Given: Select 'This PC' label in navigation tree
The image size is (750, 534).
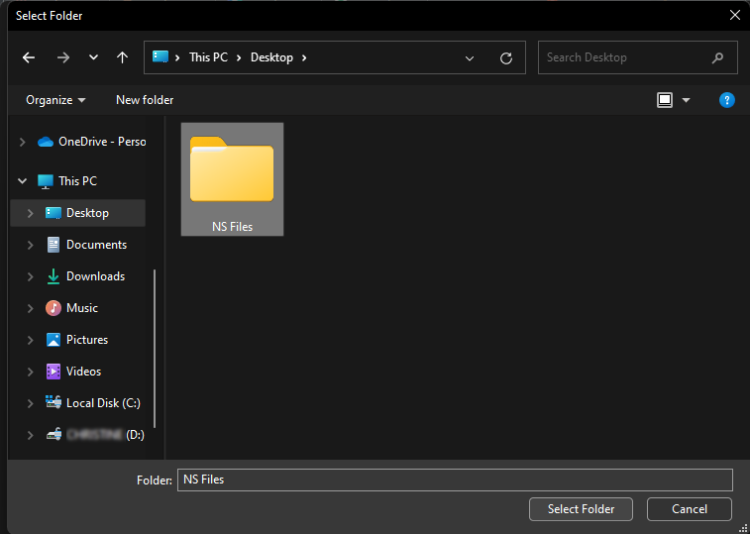Looking at the screenshot, I should pos(77,181).
